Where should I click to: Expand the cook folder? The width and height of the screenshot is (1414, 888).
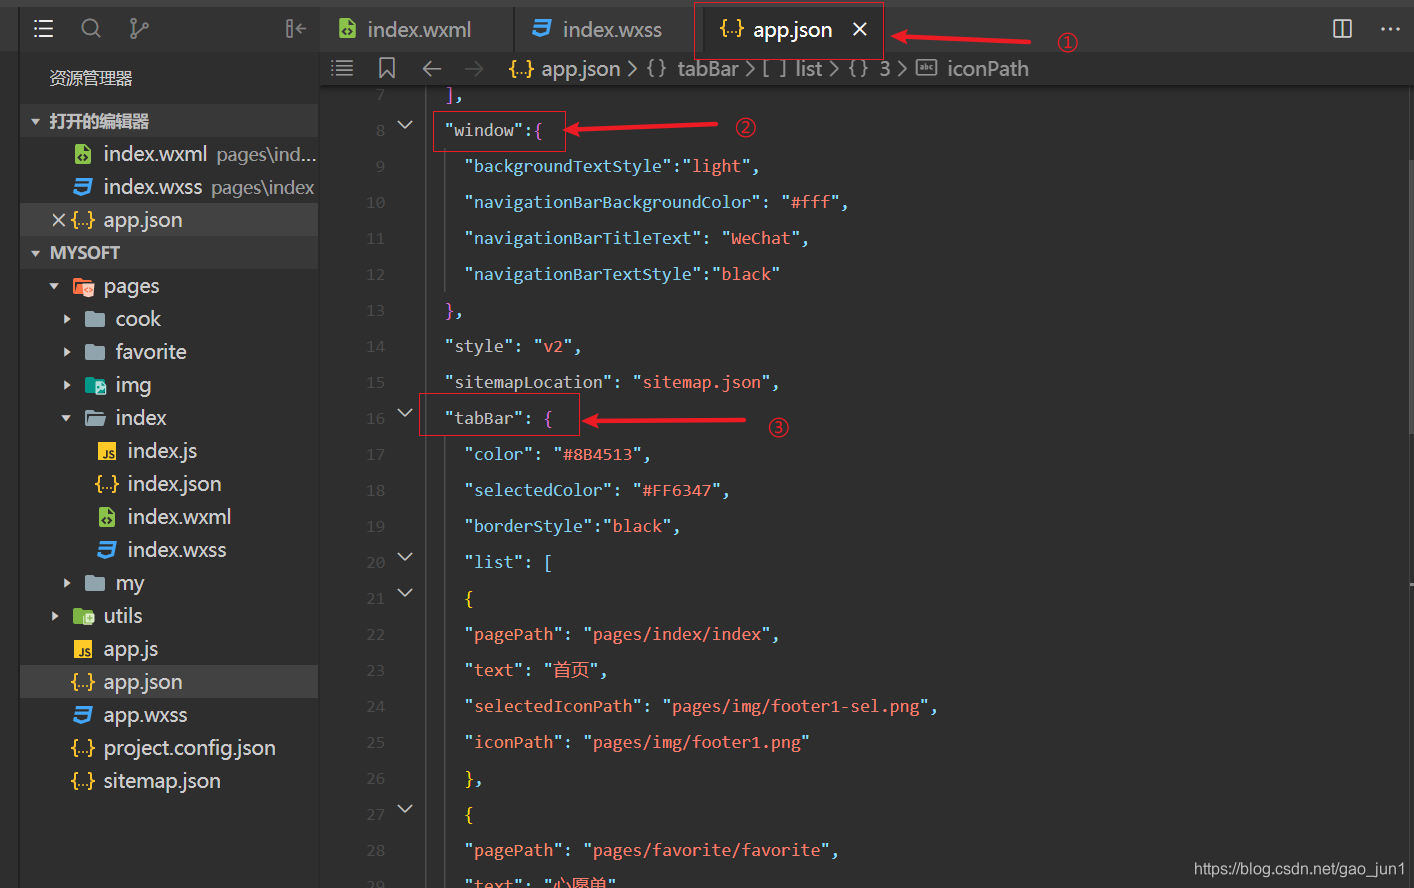(x=67, y=319)
